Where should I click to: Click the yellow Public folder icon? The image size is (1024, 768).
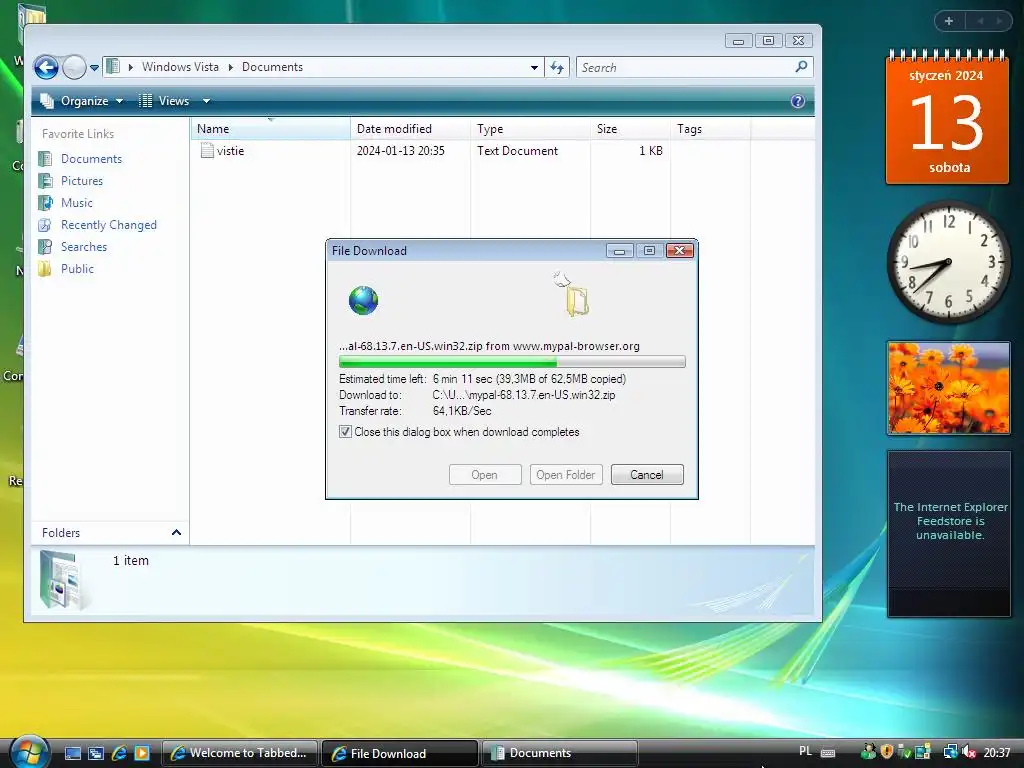click(x=45, y=269)
